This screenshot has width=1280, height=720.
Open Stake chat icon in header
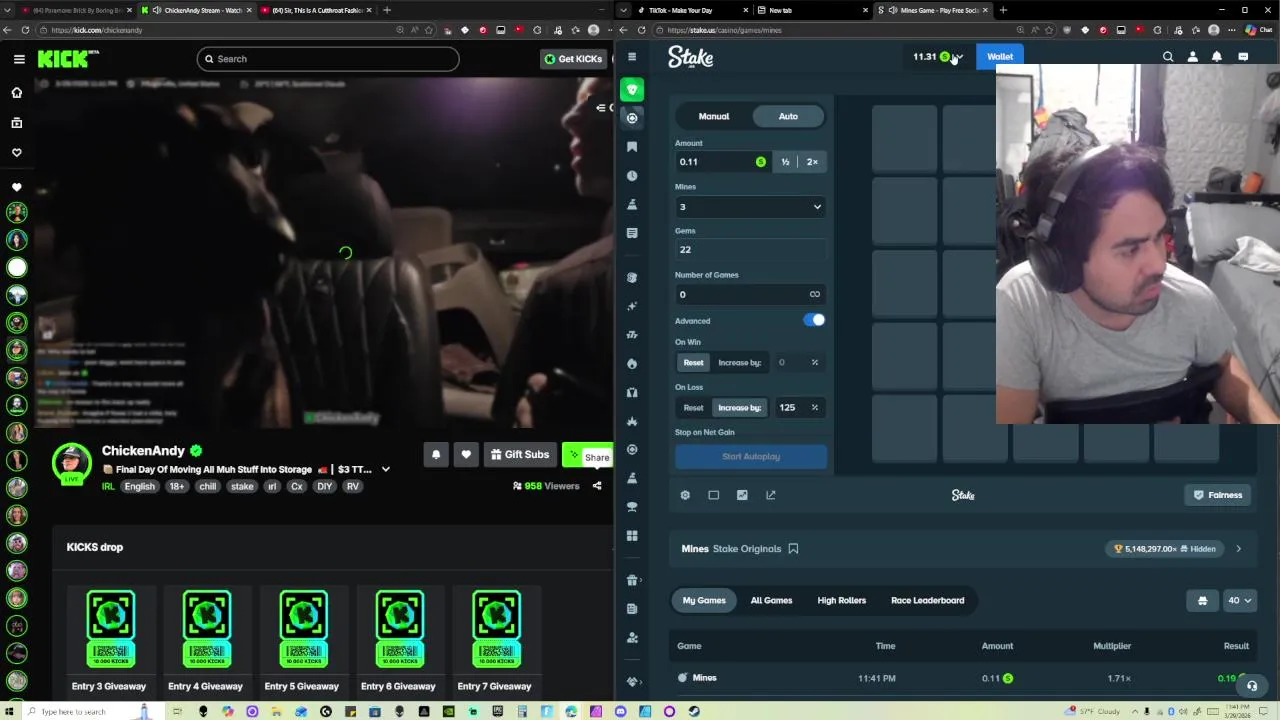[x=1243, y=57]
